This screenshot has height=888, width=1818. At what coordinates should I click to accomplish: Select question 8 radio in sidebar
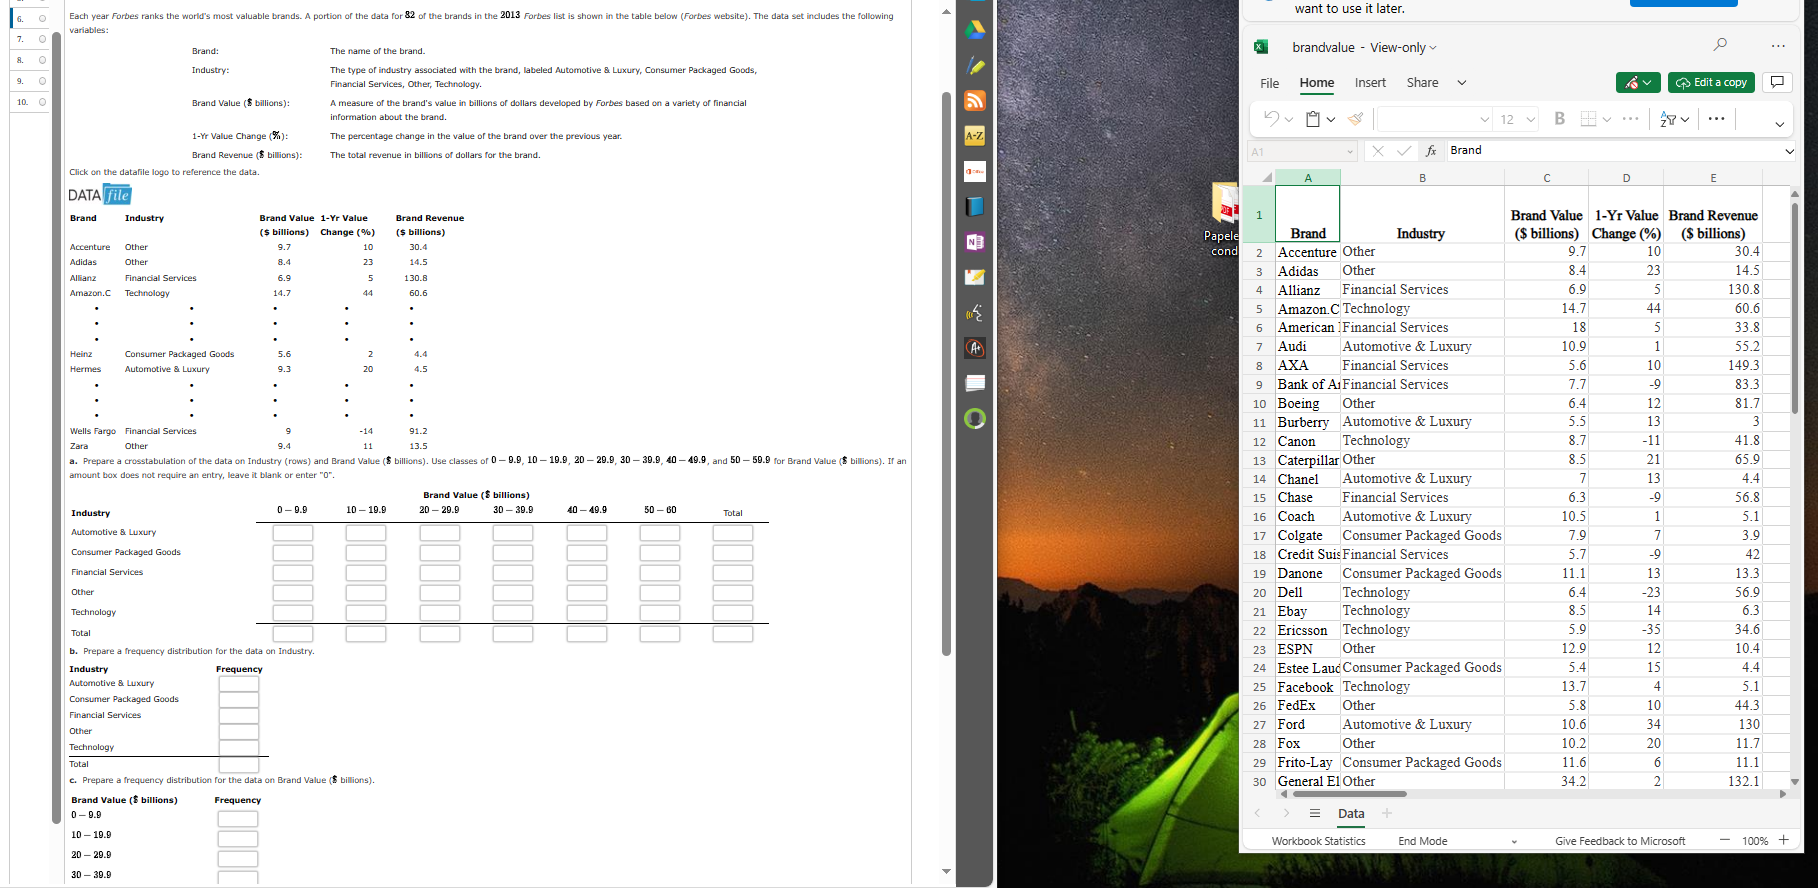[x=42, y=60]
